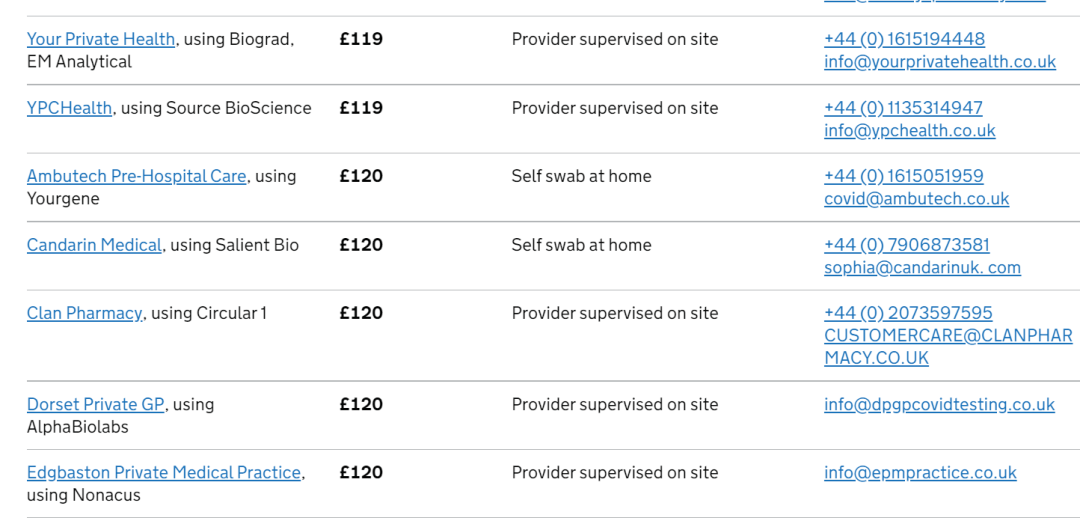Email info@ypchealth.co.uk
The image size is (1080, 518).
pyautogui.click(x=909, y=131)
